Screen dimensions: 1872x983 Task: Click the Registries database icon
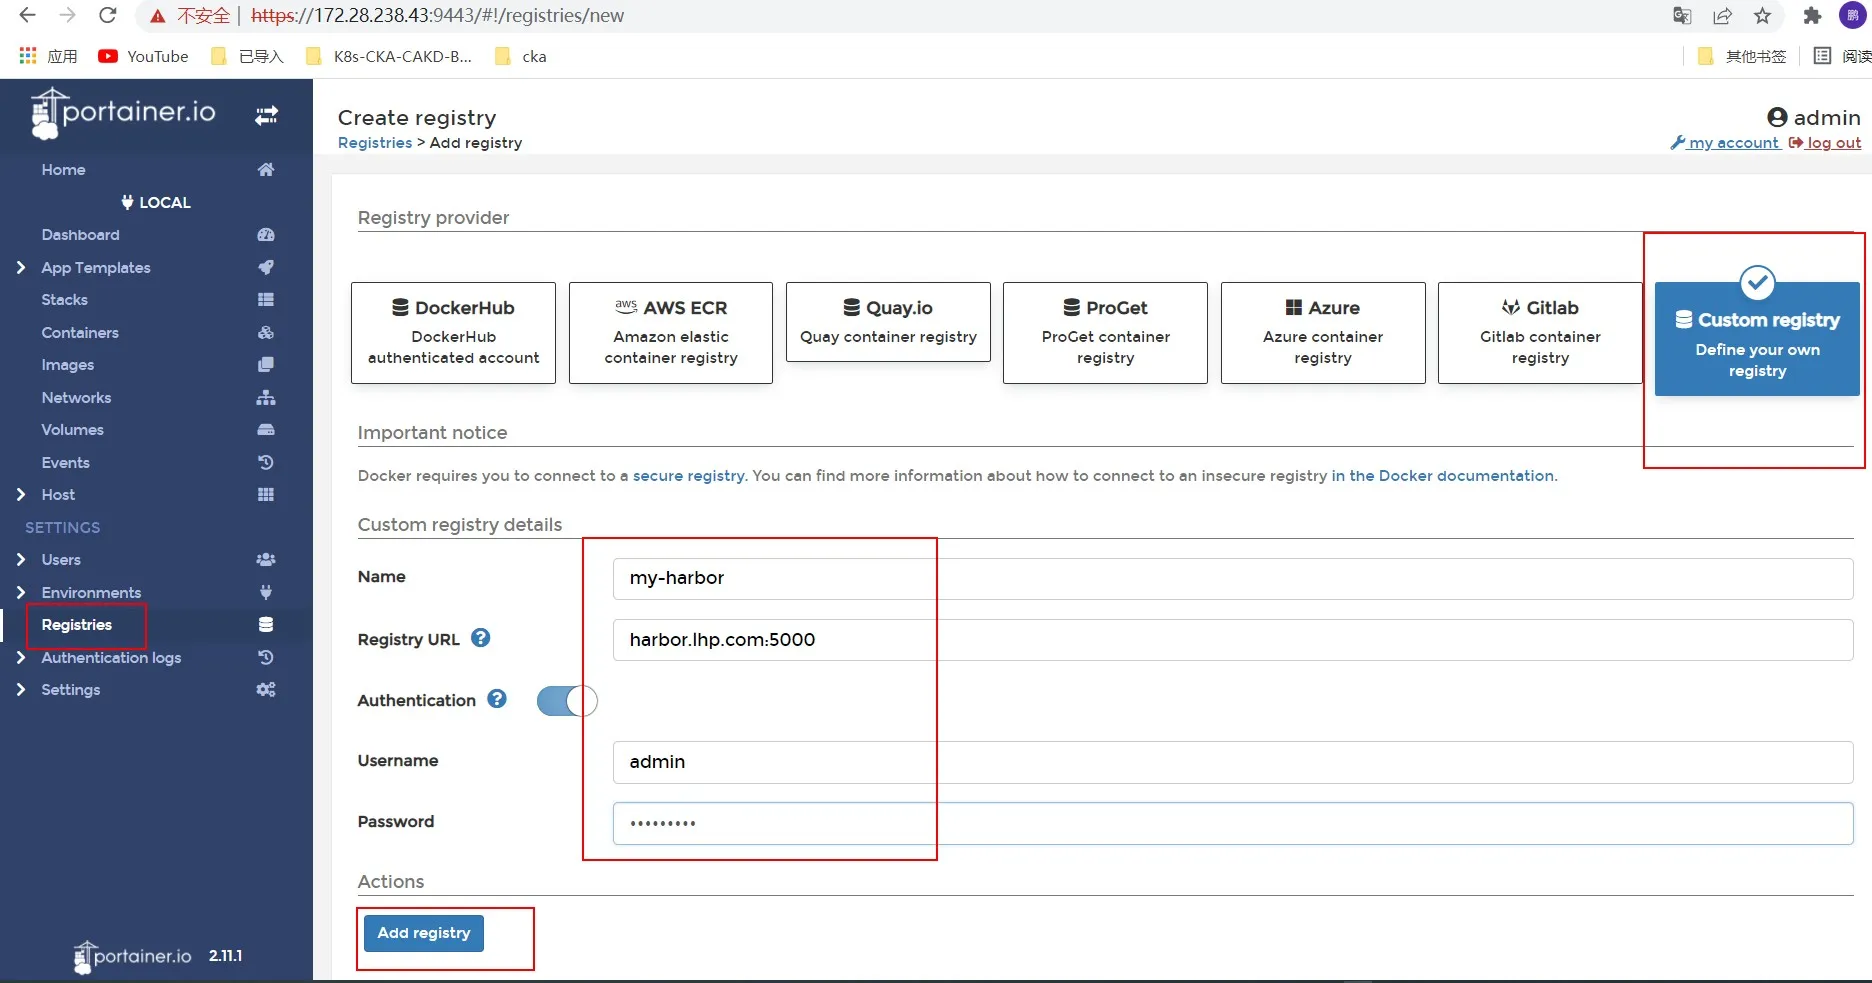coord(266,625)
